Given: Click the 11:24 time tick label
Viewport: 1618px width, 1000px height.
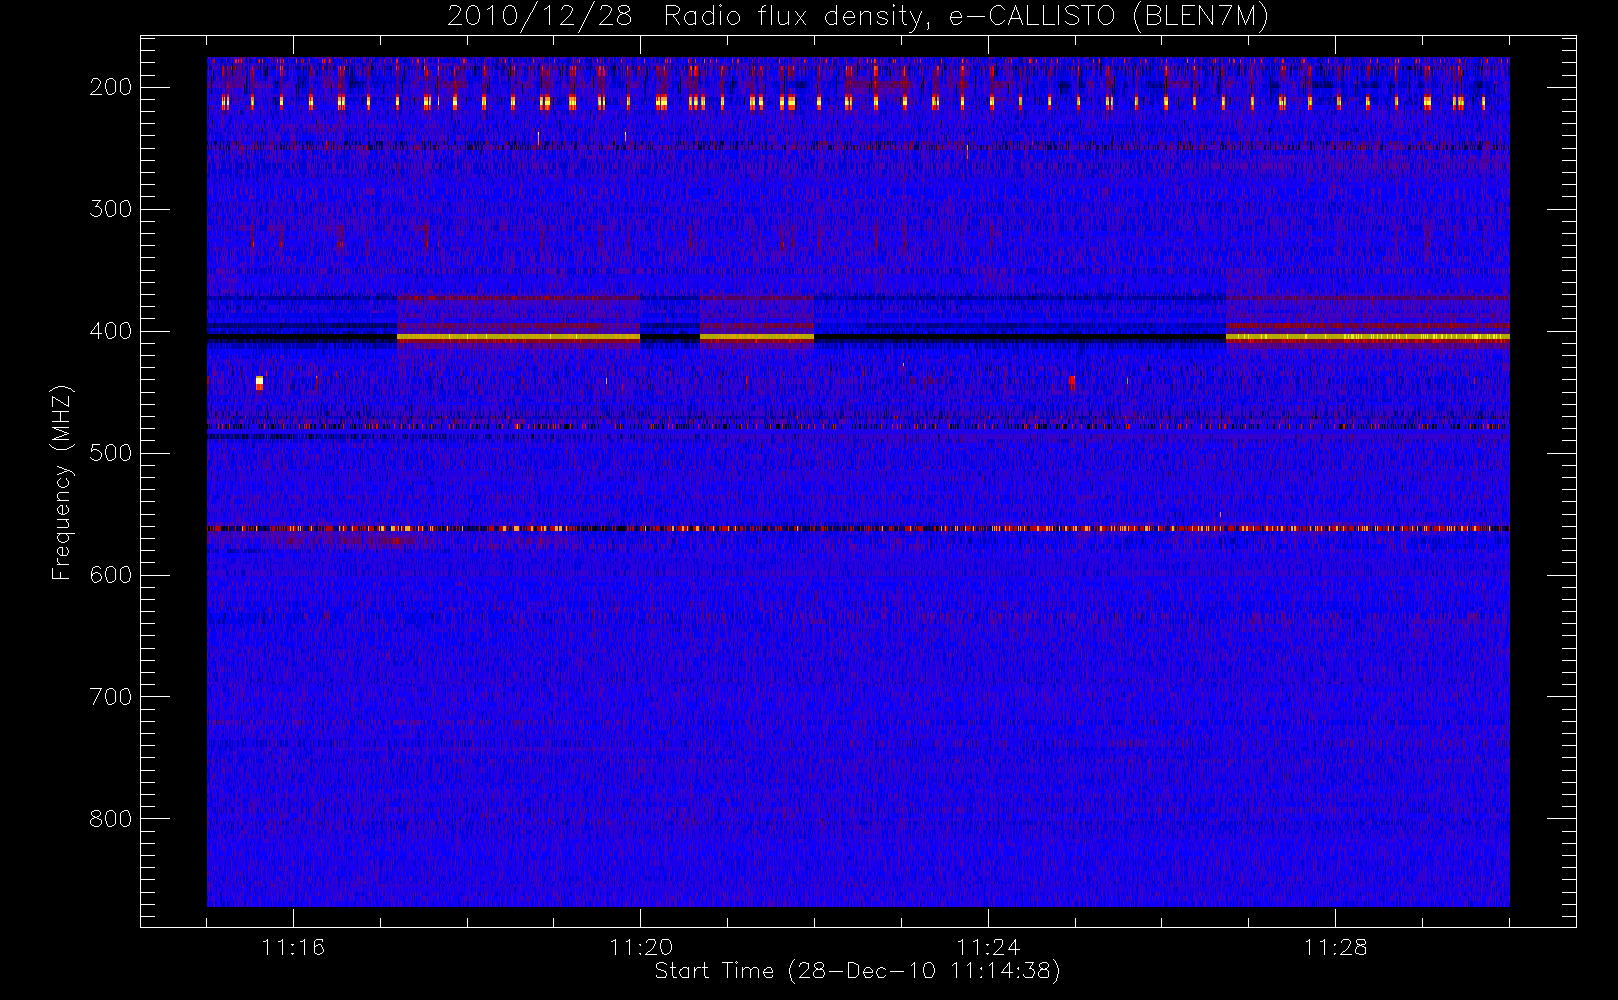Looking at the screenshot, I should pos(988,947).
